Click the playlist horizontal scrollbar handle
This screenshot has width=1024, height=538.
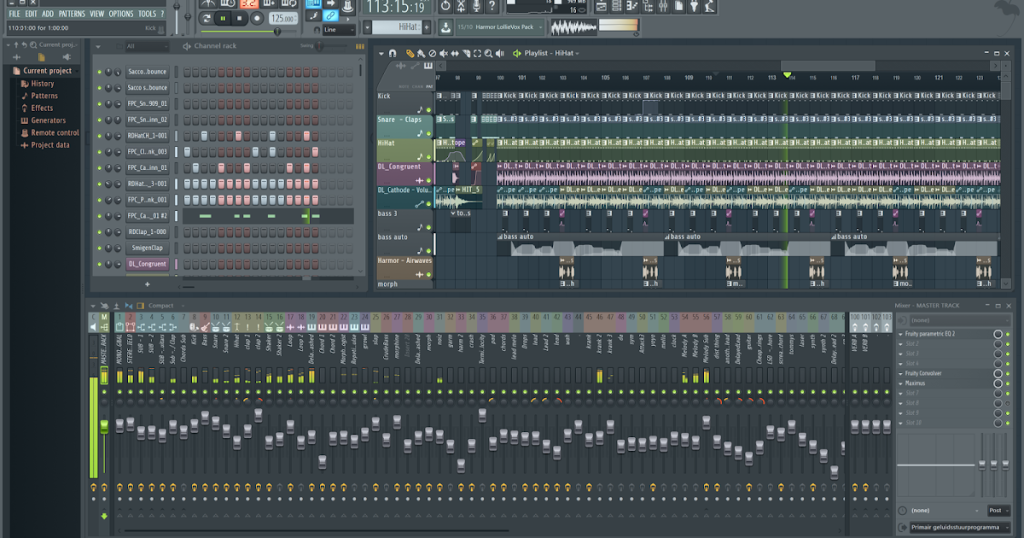click(x=828, y=65)
